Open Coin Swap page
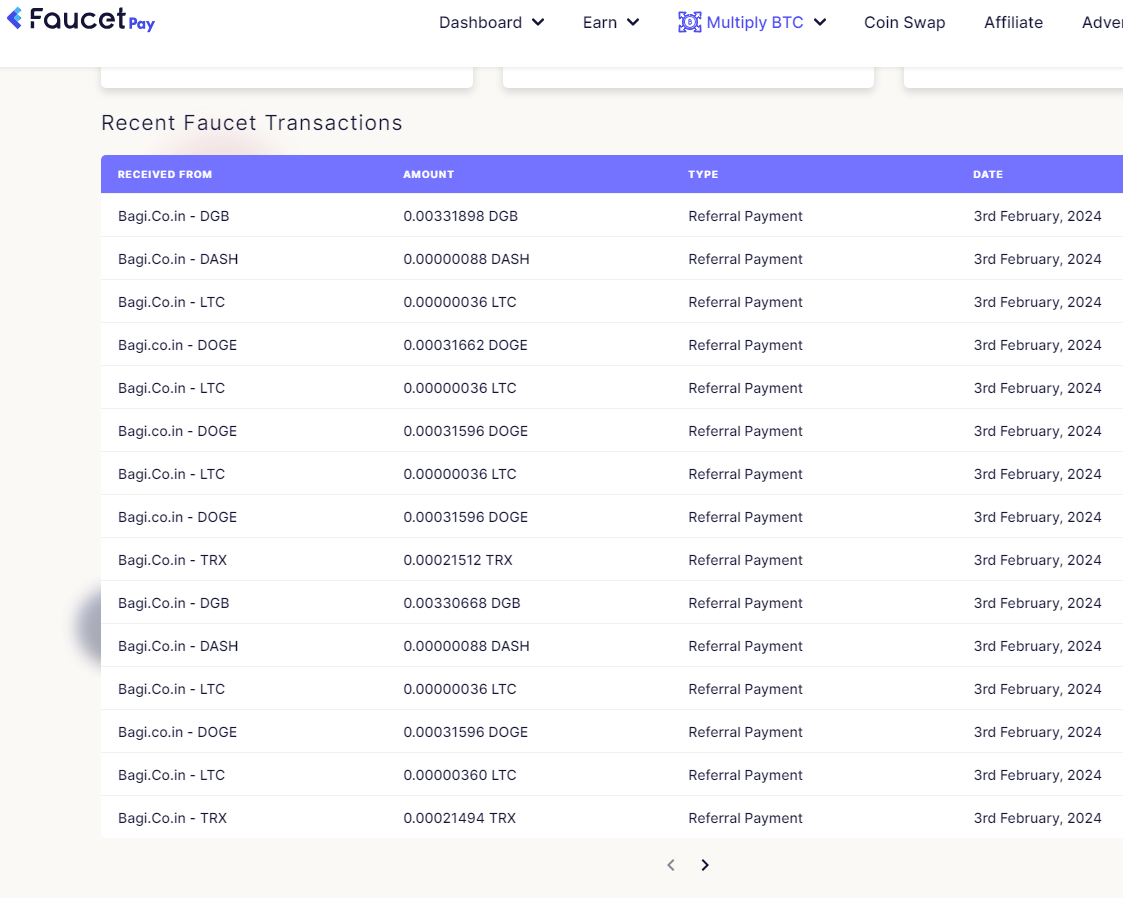Screen dimensions: 1123x898 [x=905, y=22]
